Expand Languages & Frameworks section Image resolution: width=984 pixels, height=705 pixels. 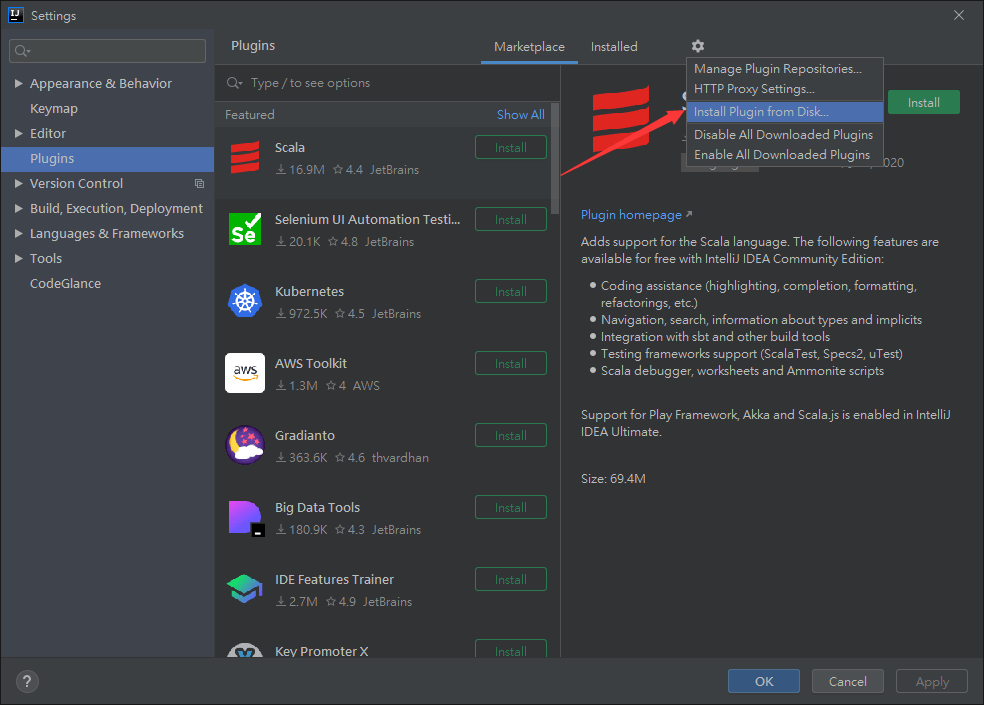pyautogui.click(x=19, y=234)
